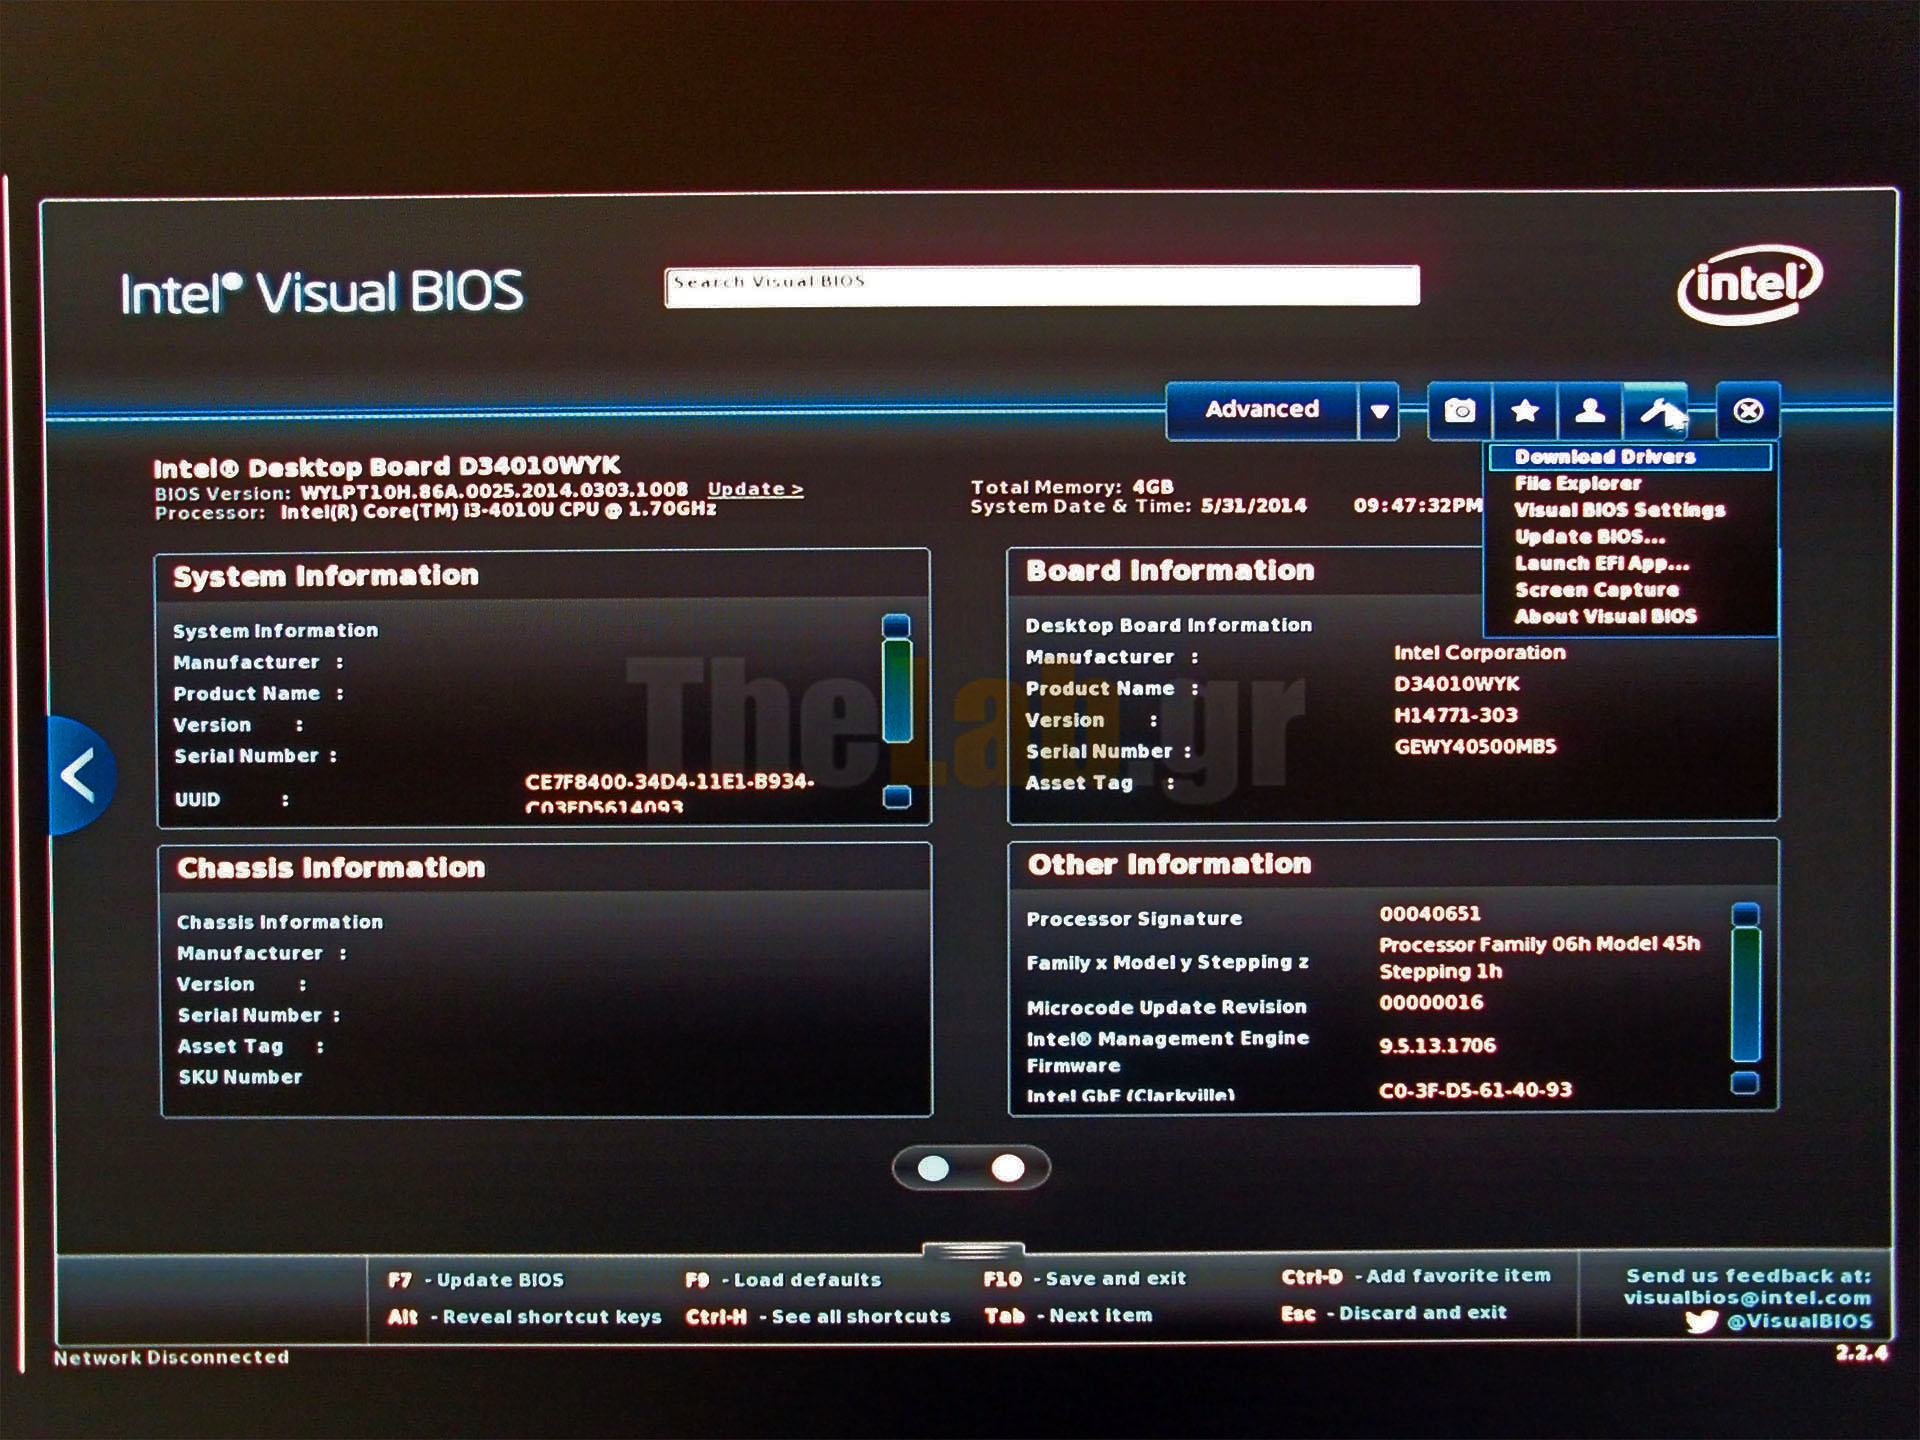Click the circled X exit icon
The width and height of the screenshot is (1920, 1440).
tap(1748, 411)
